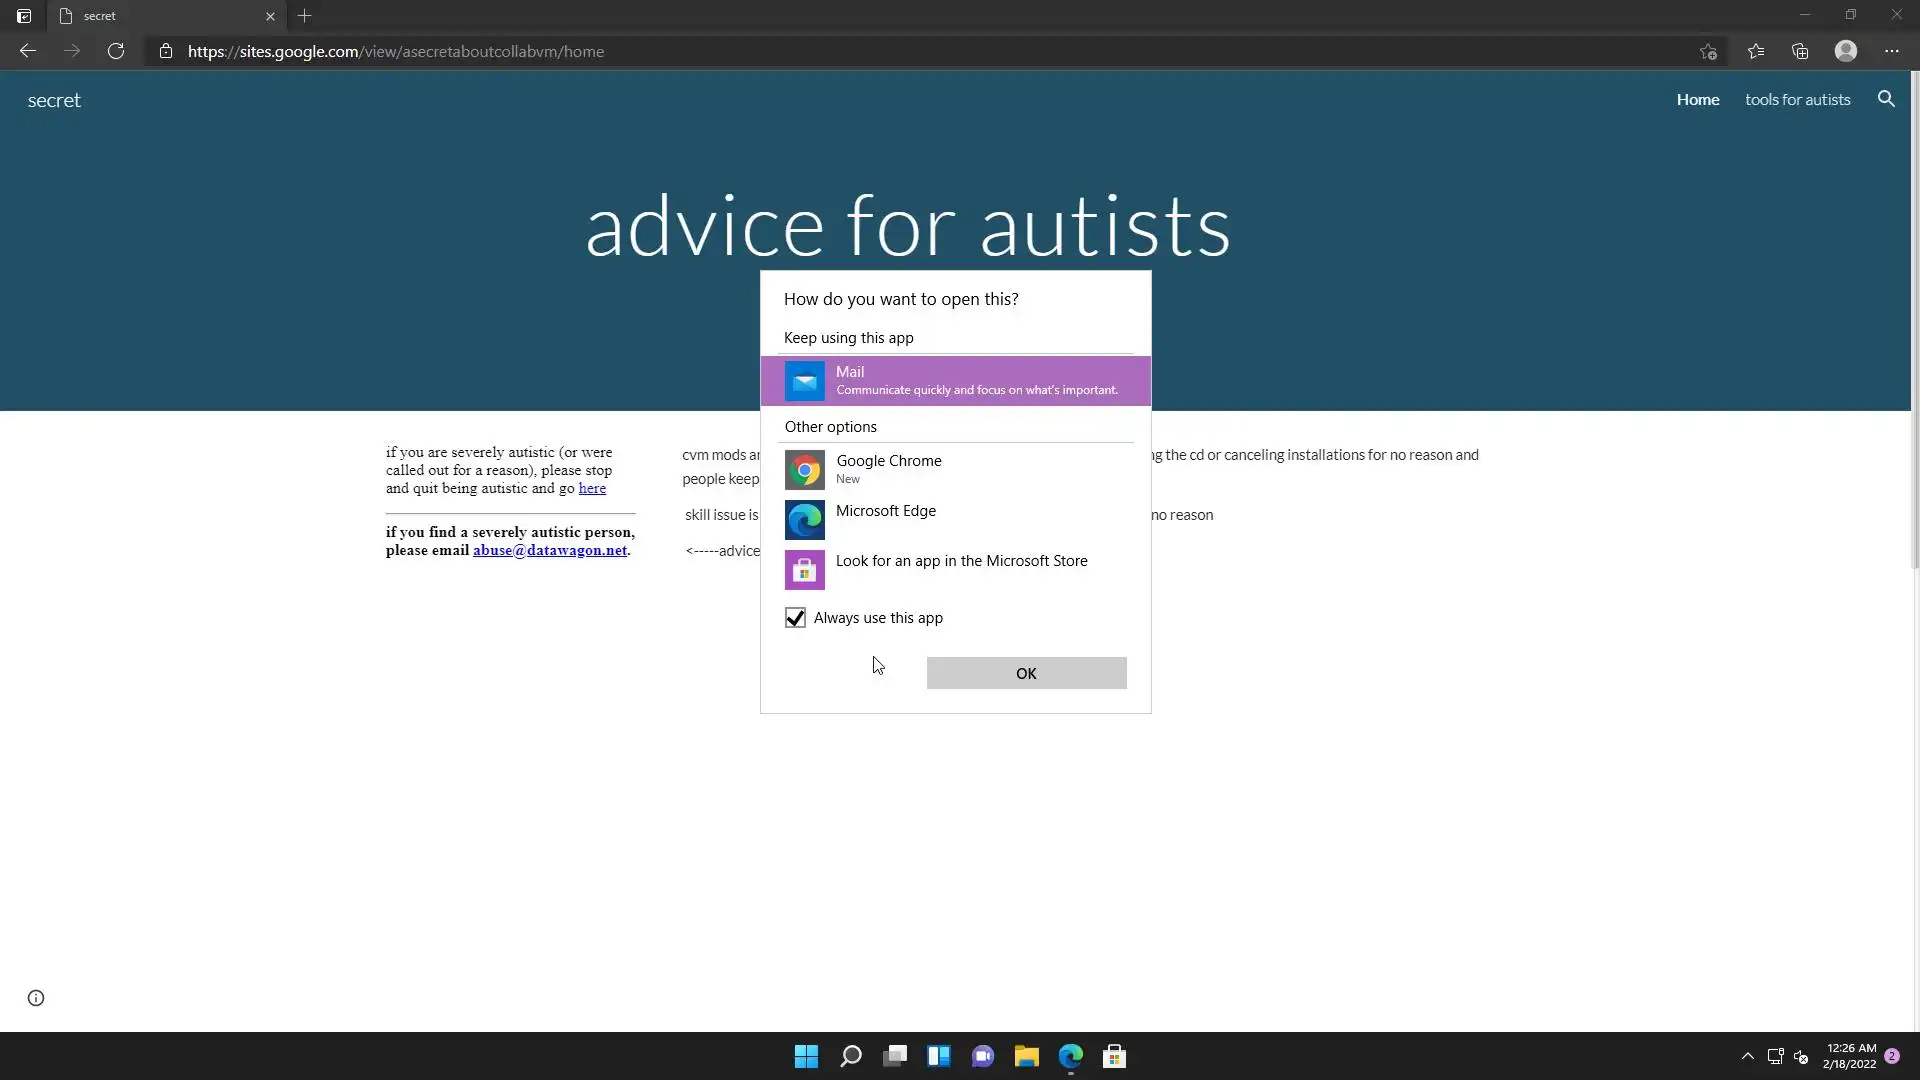Refresh the current page
The height and width of the screenshot is (1080, 1920).
(x=116, y=51)
